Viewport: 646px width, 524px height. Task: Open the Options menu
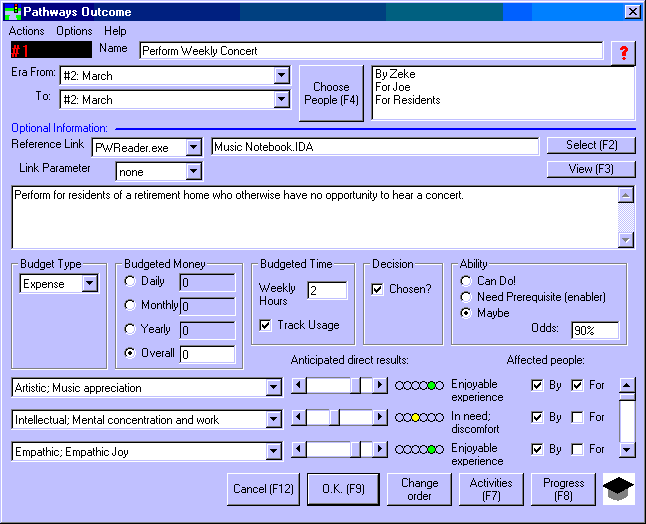(74, 31)
